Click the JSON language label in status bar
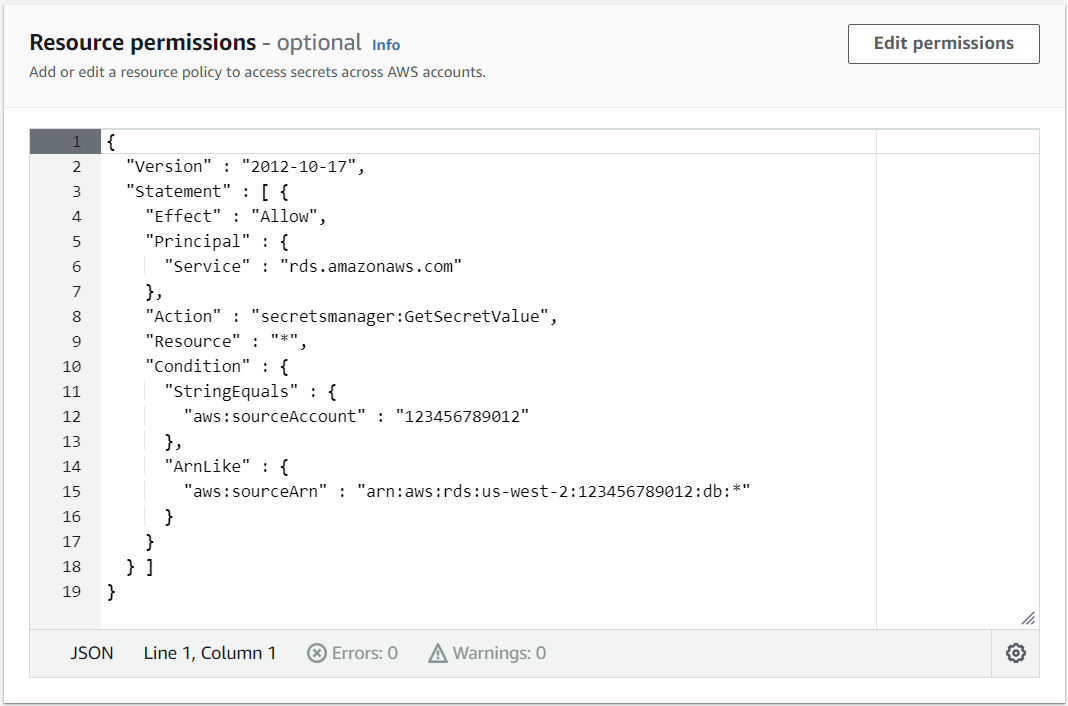 click(x=92, y=653)
